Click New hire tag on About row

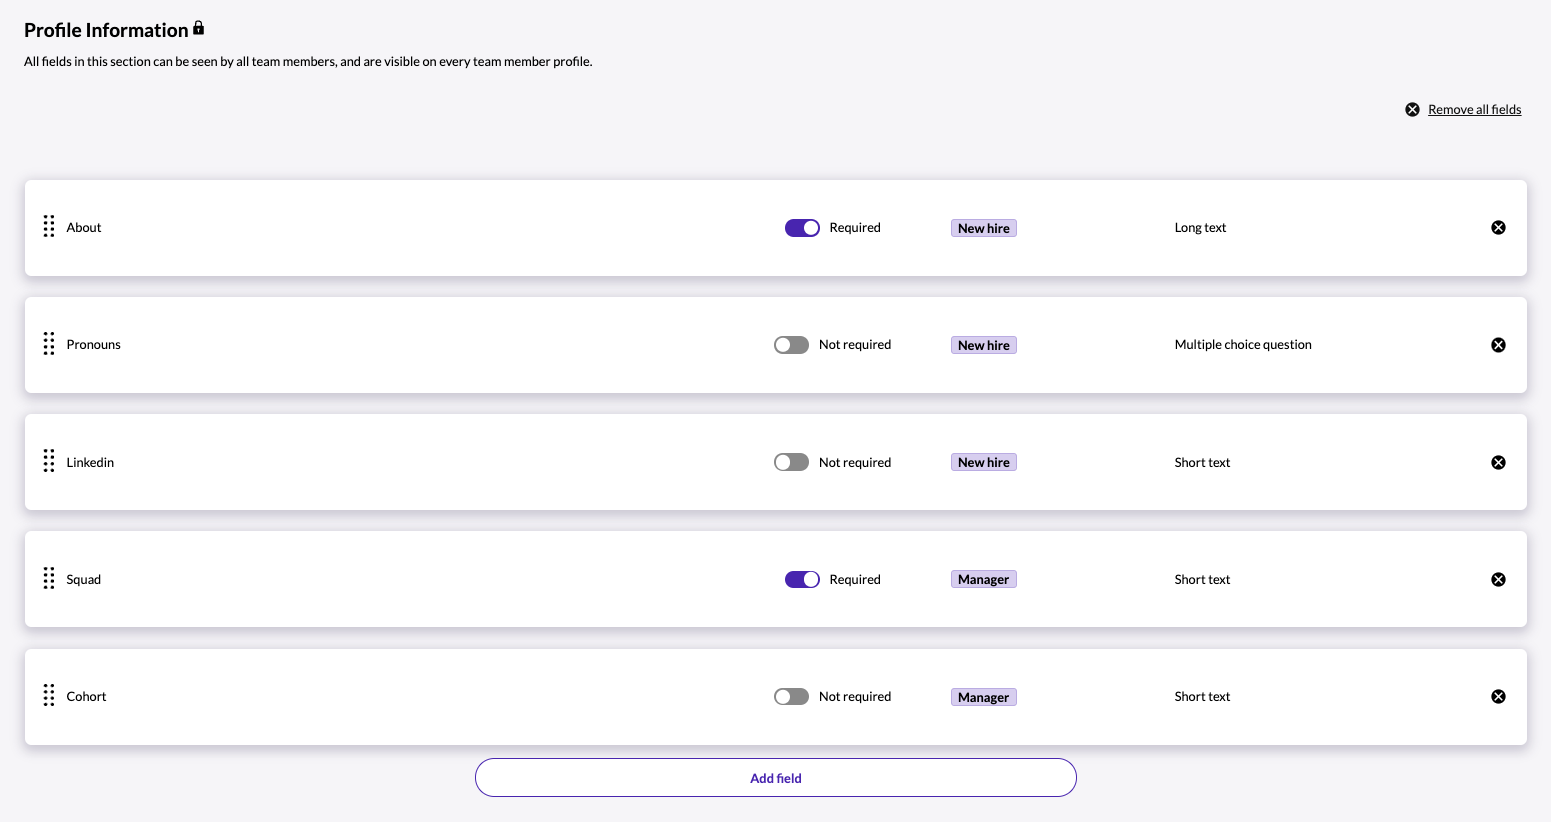pos(984,228)
